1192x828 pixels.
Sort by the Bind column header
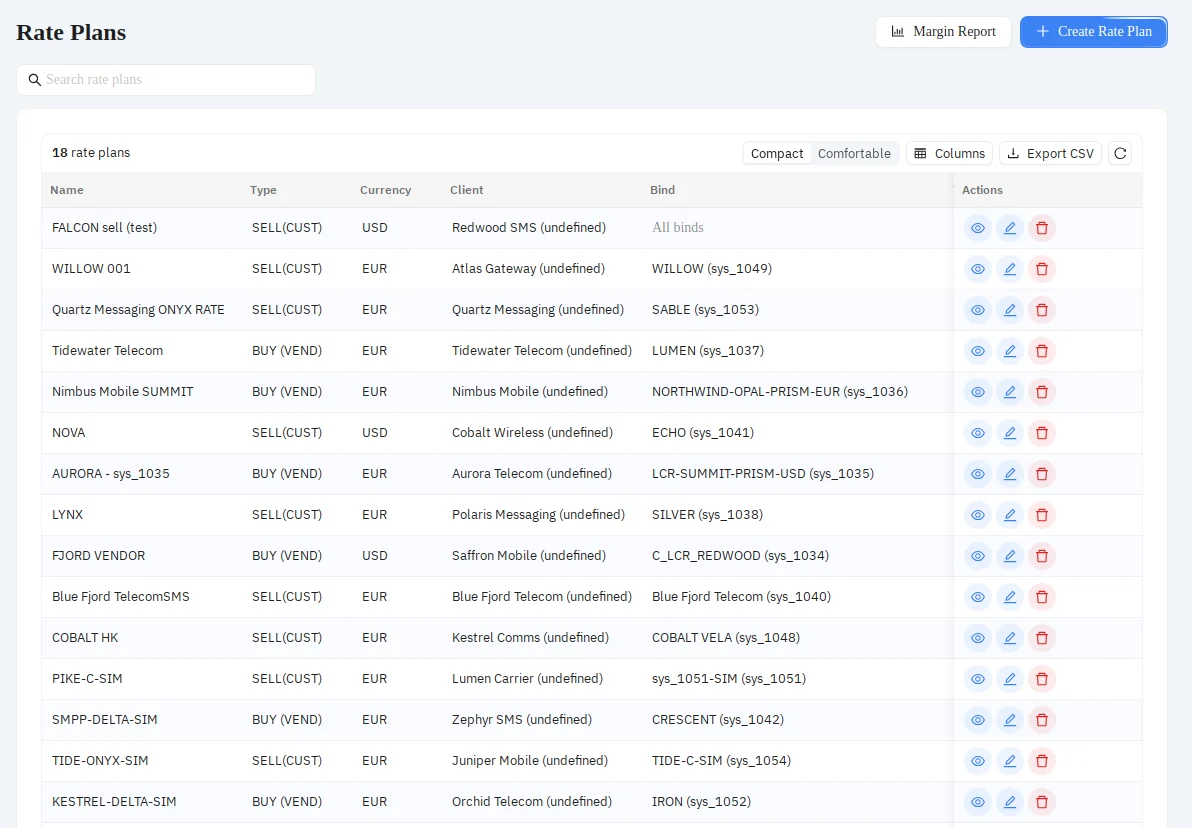click(x=662, y=190)
